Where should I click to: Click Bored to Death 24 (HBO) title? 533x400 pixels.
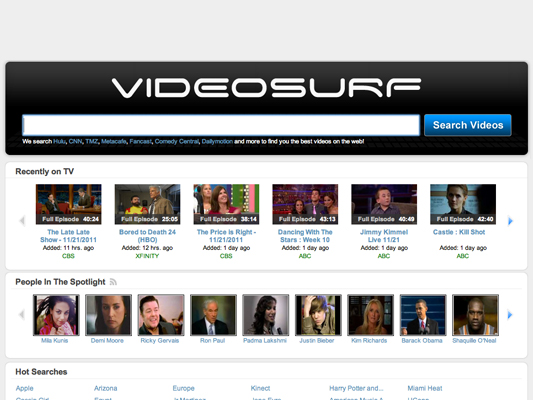point(147,236)
